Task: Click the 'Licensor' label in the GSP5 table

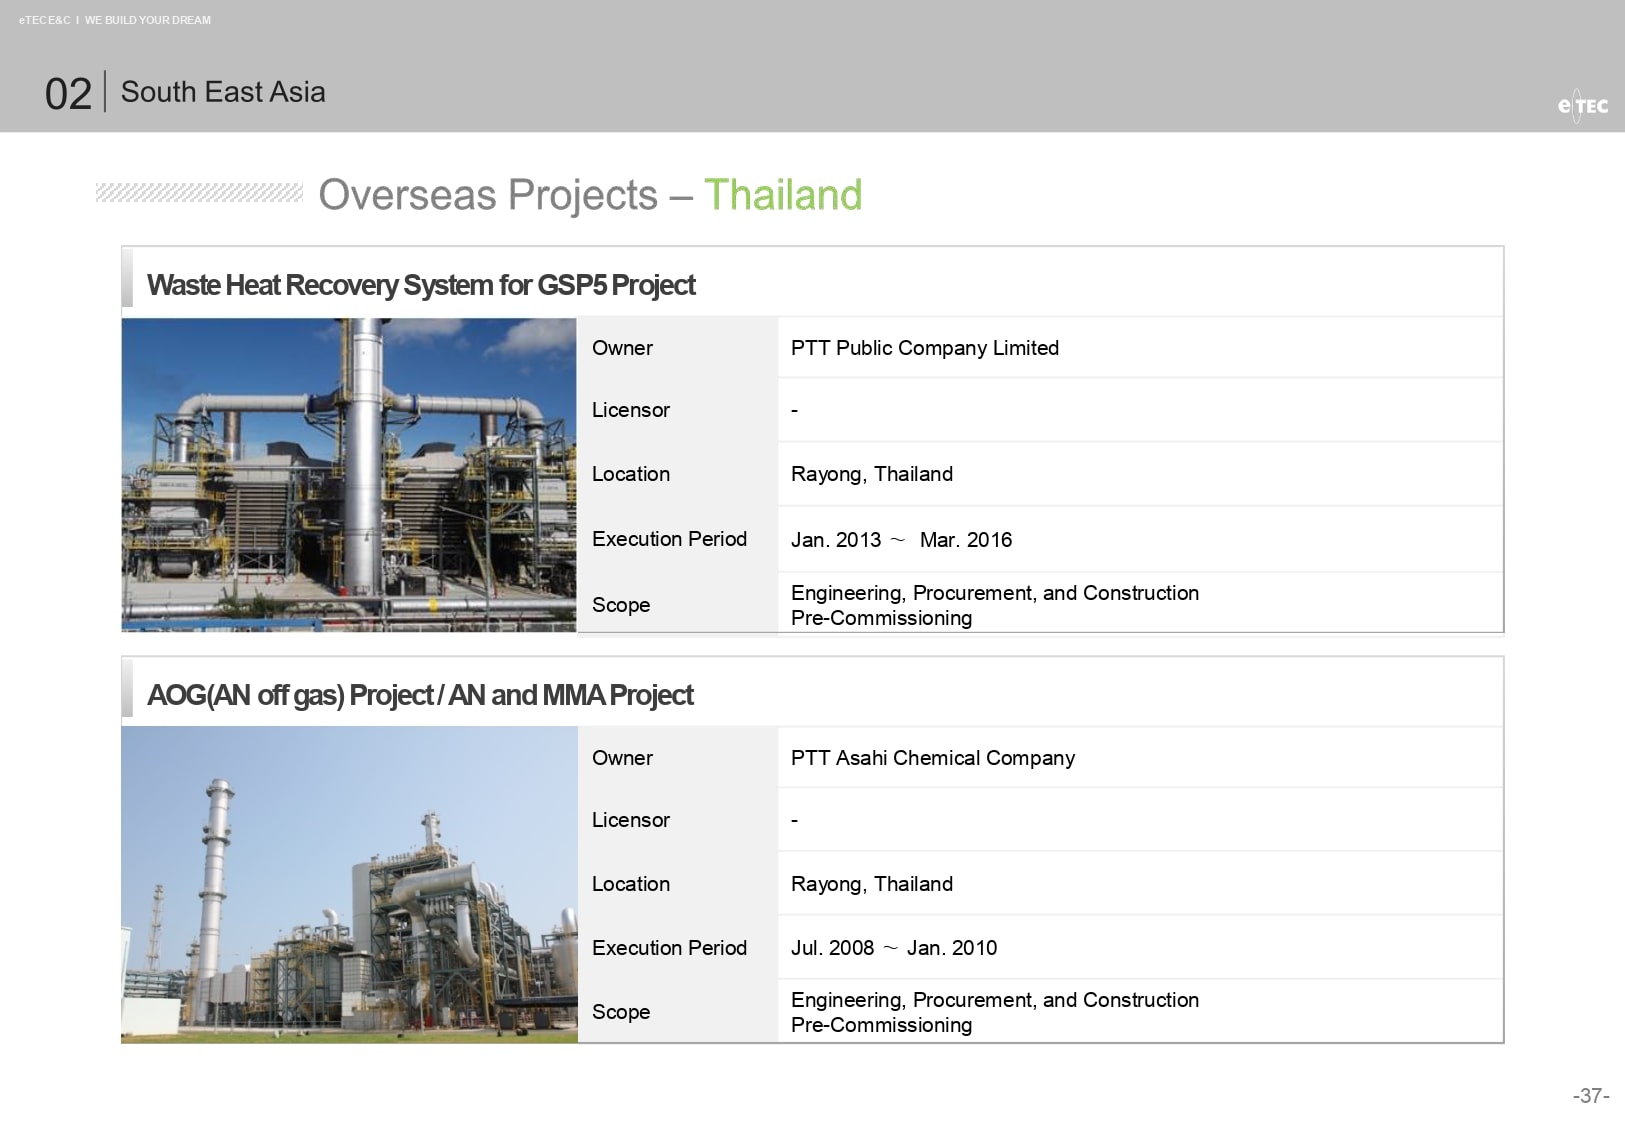Action: coord(631,410)
